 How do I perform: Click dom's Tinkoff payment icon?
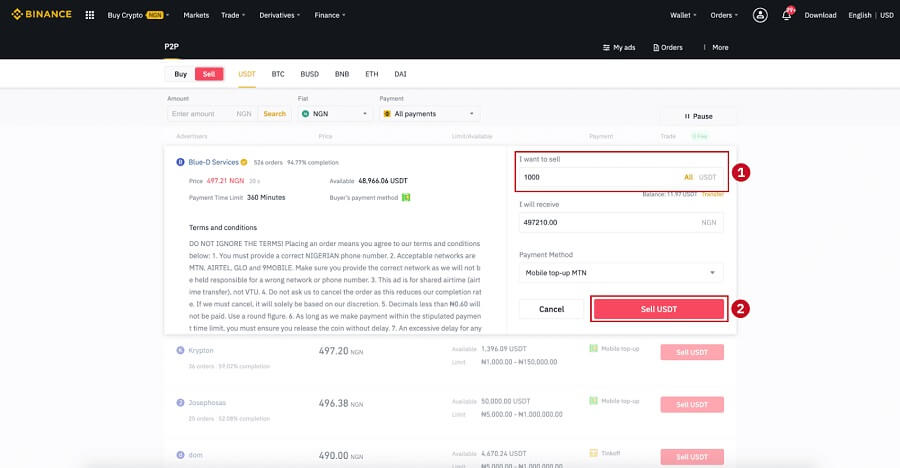593,453
